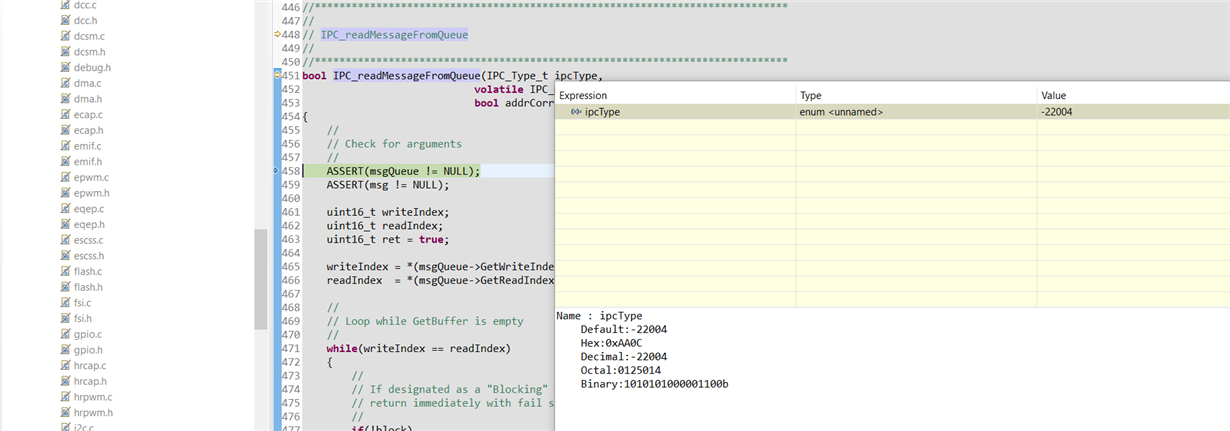The width and height of the screenshot is (1230, 431).
Task: Click the file tree vertical scrollbar thumb
Action: (x=259, y=279)
